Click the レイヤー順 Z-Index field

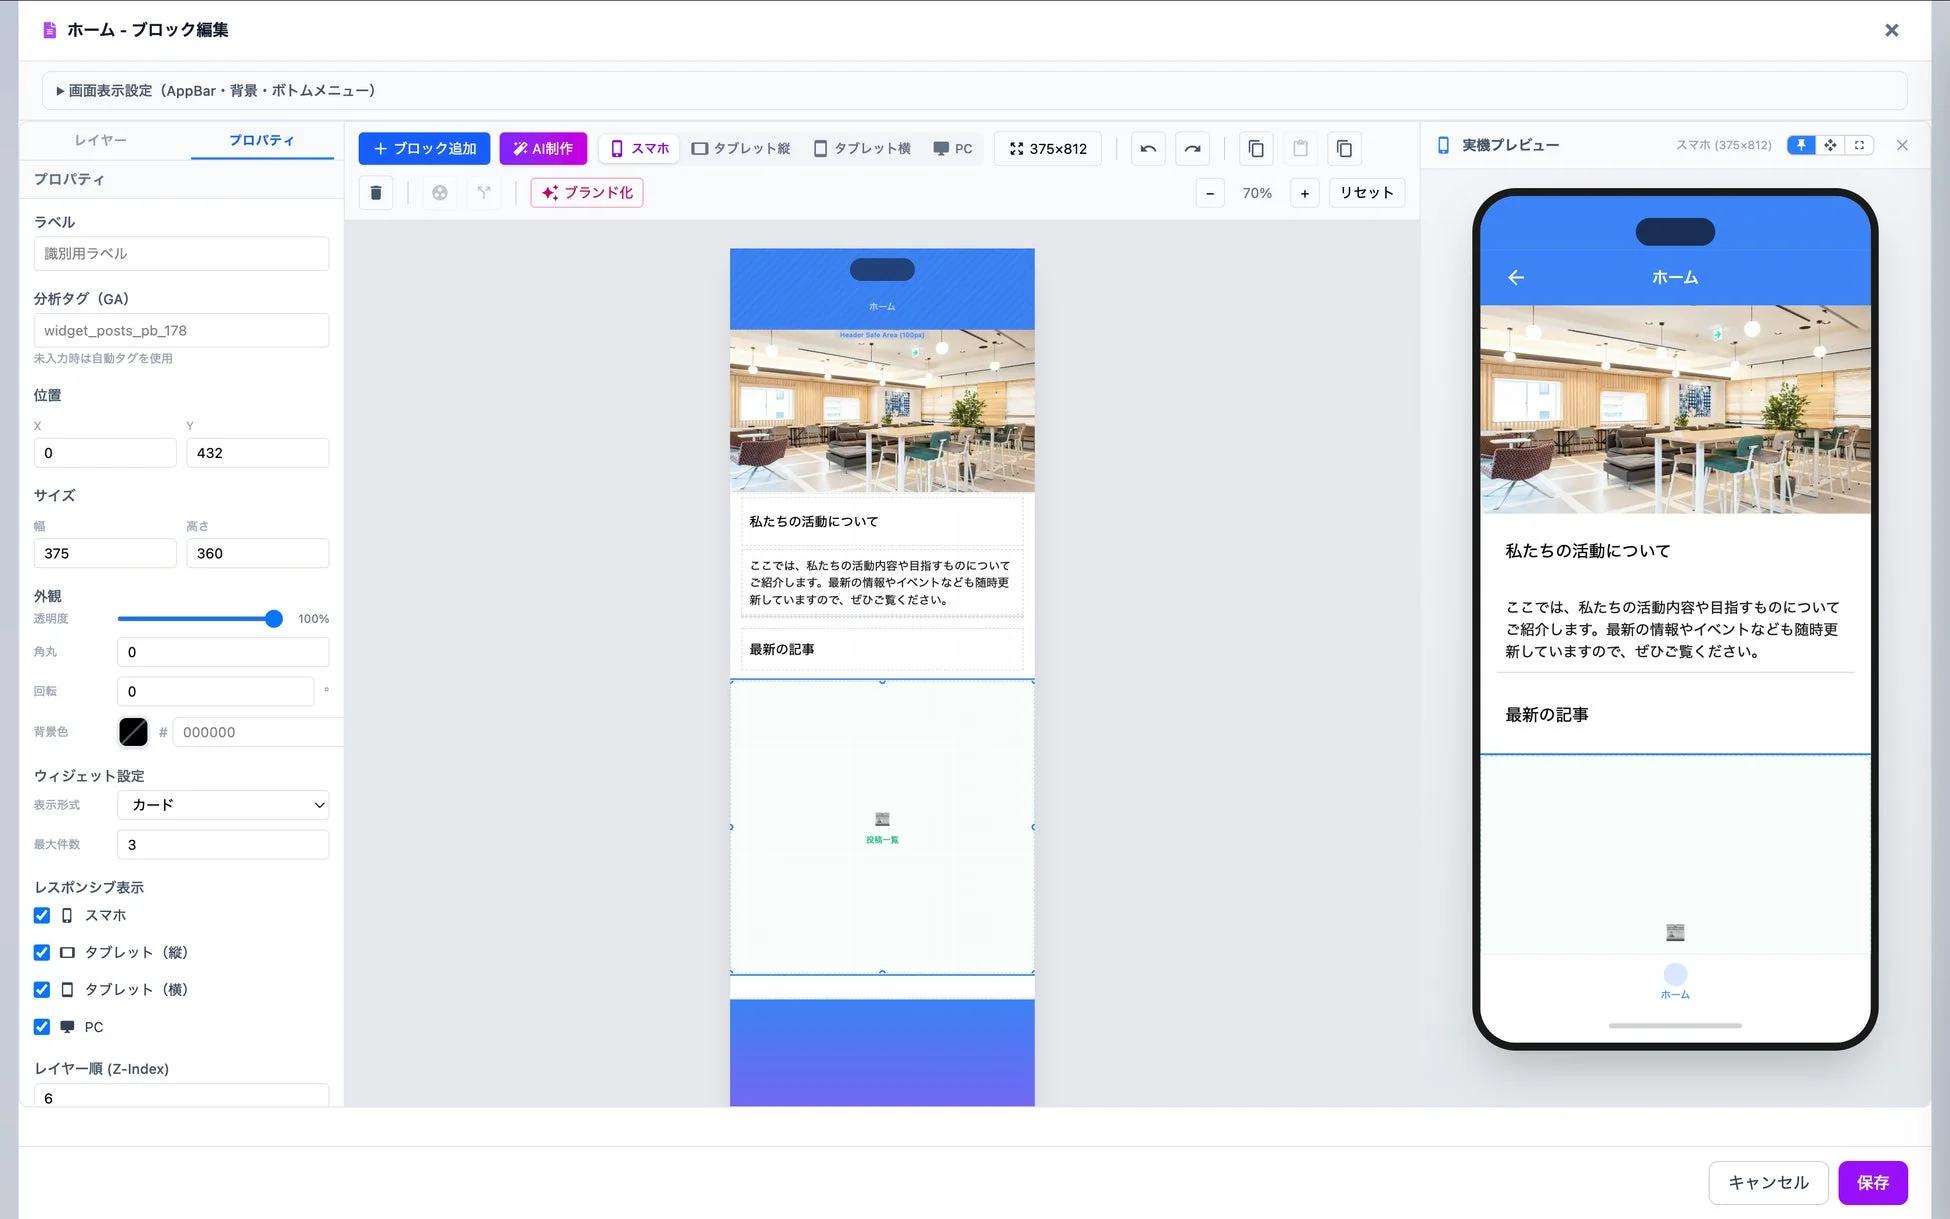tap(181, 1096)
